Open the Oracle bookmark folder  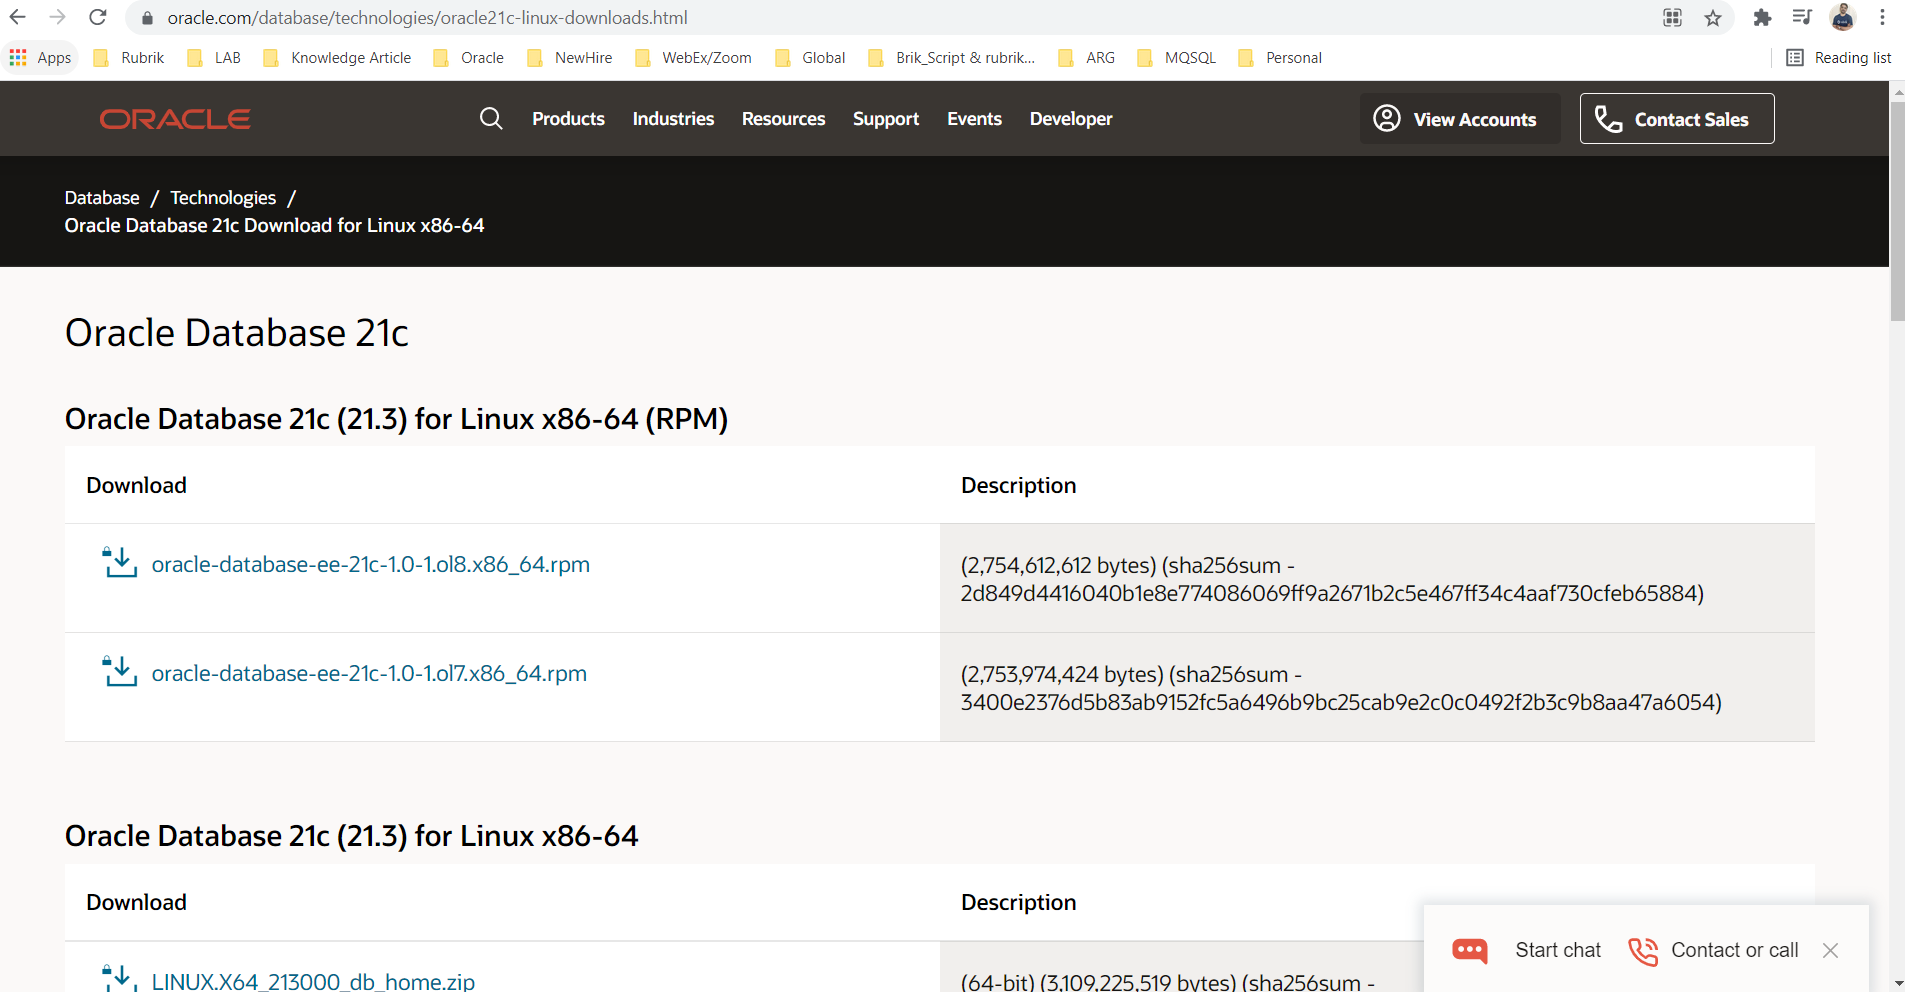(468, 58)
